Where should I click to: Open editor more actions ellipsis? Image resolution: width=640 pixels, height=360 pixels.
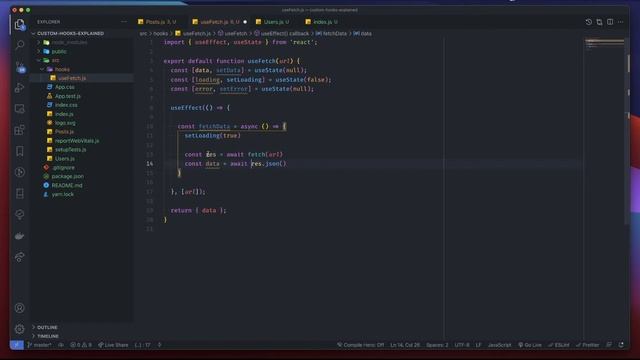pos(620,22)
